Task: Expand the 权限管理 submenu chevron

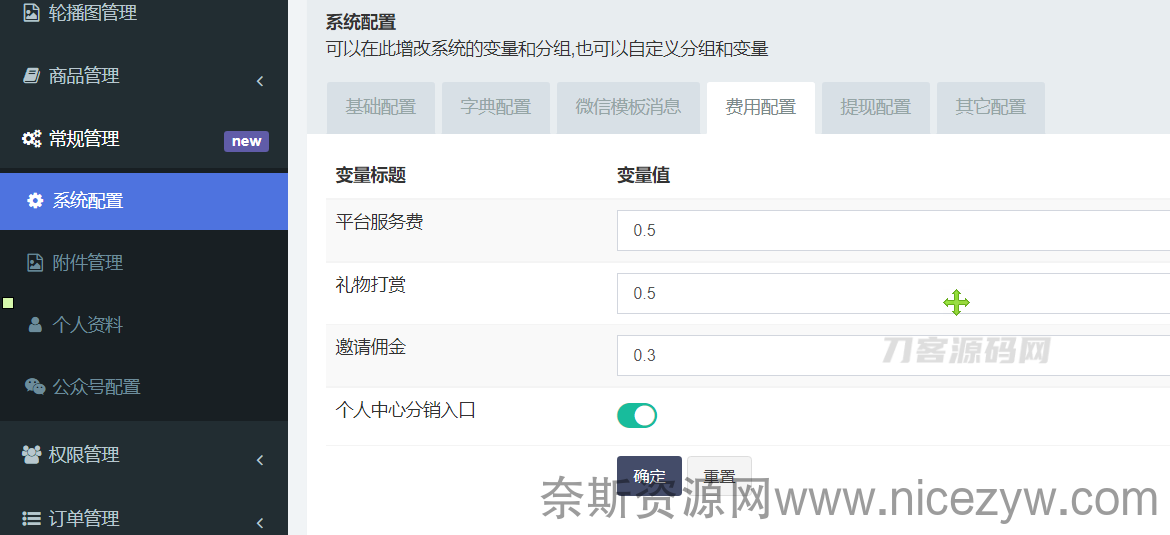Action: point(260,460)
